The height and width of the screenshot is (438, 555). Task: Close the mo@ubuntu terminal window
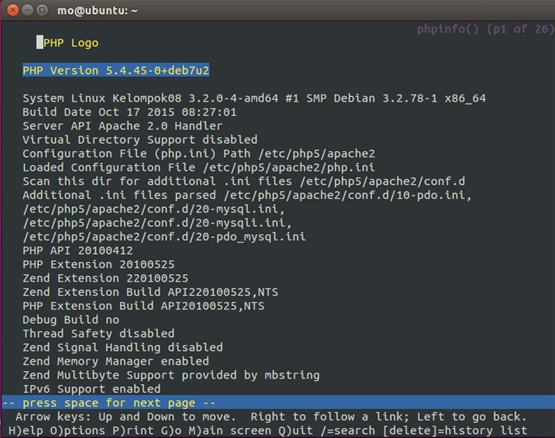12,10
